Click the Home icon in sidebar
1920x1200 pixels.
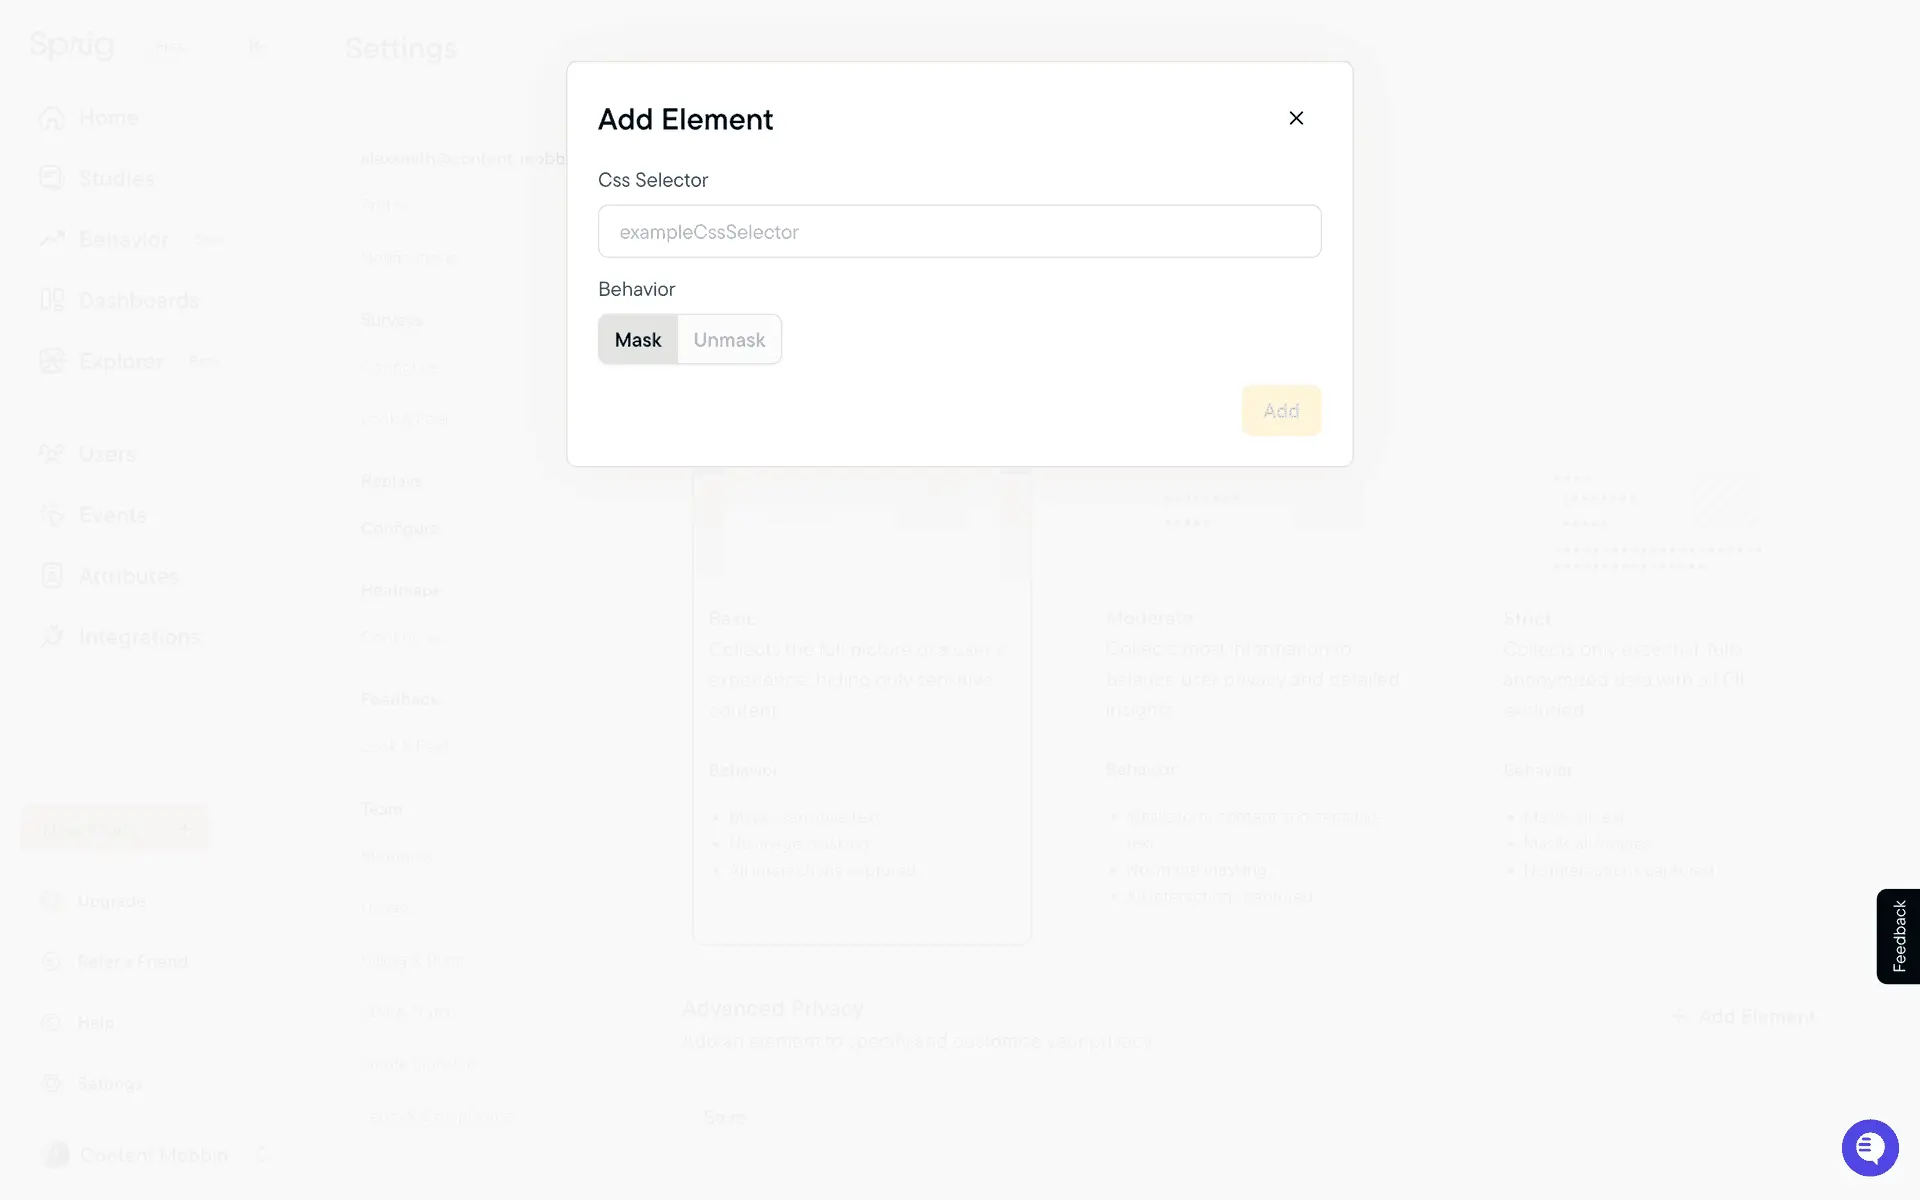52,118
